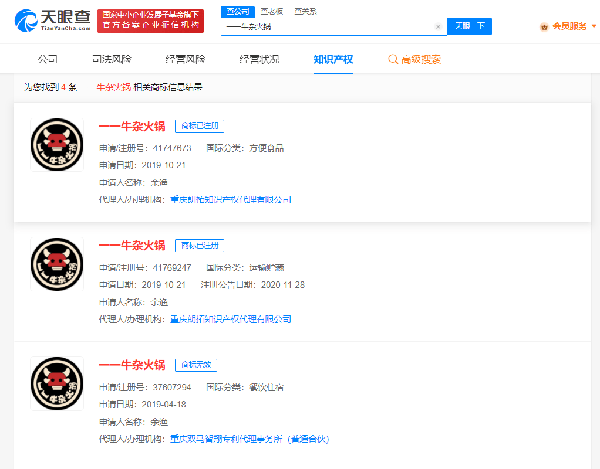
Task: Click inside the search input field
Action: point(330,27)
